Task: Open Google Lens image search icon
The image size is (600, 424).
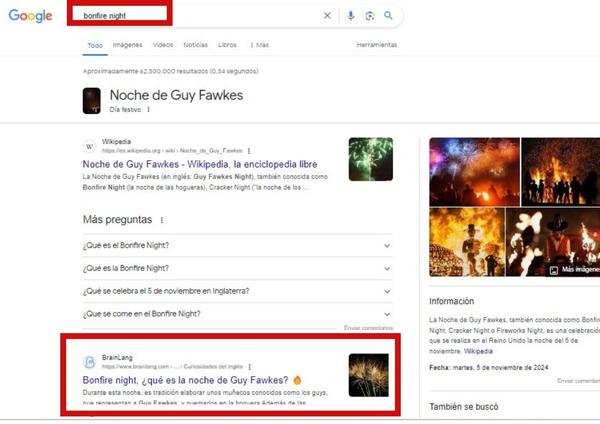Action: pos(369,16)
